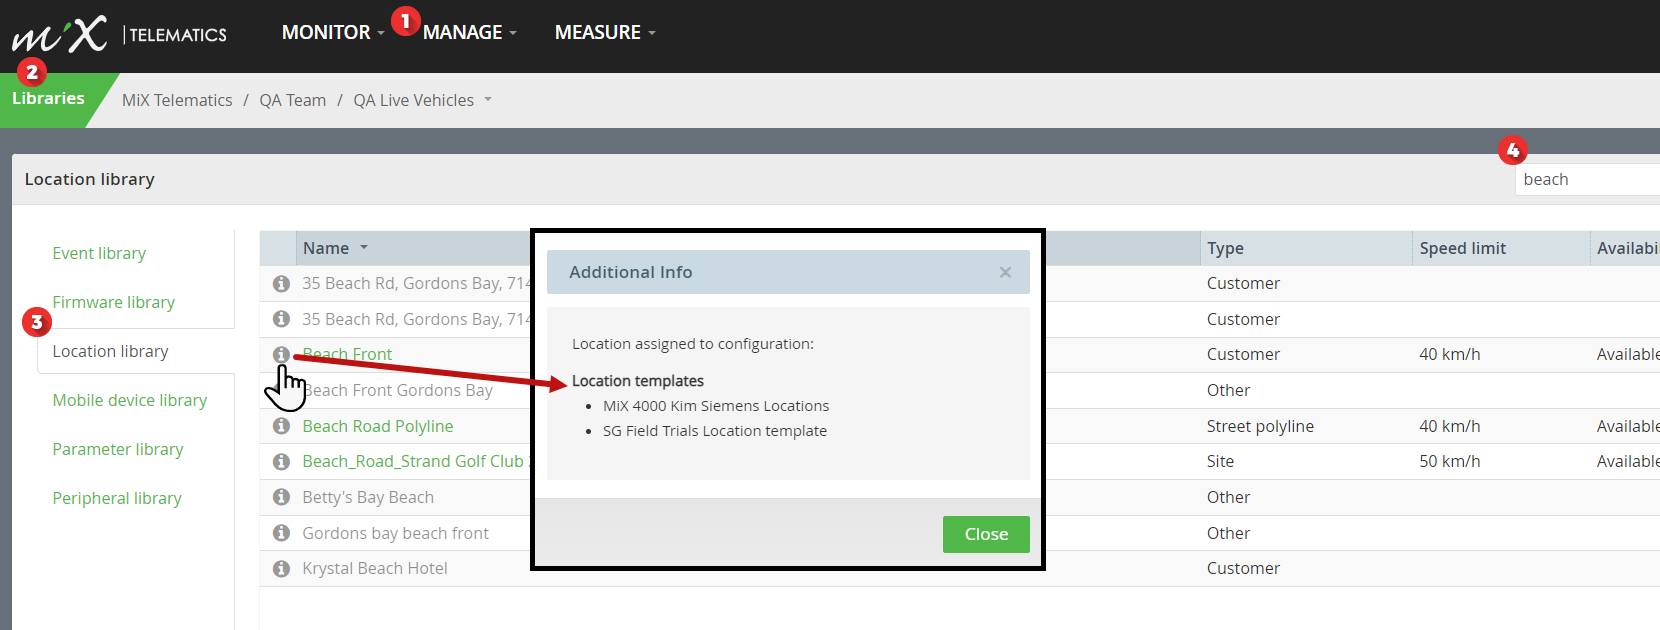Click Site type cell
The width and height of the screenshot is (1660, 630).
[x=1220, y=462]
